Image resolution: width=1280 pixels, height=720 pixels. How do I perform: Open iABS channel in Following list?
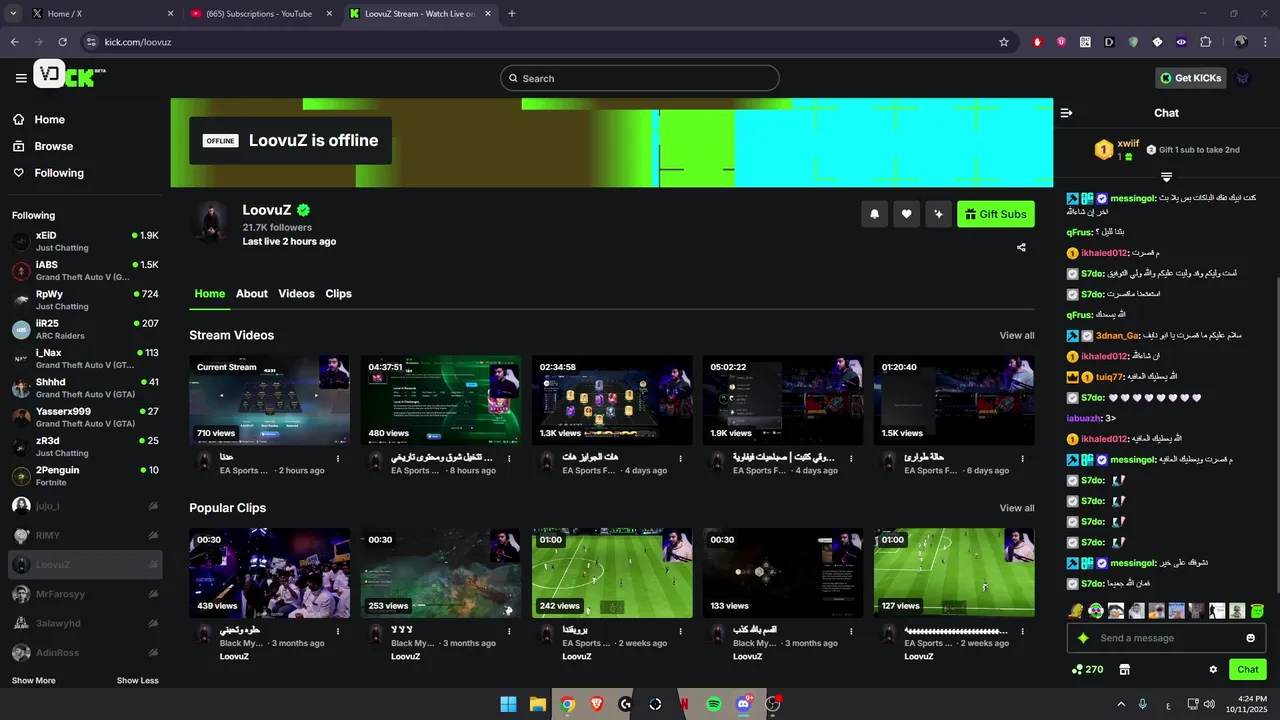tap(85, 270)
